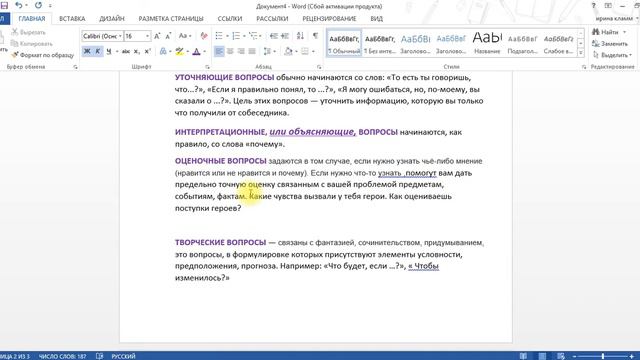Switch to print layout view

(542, 356)
